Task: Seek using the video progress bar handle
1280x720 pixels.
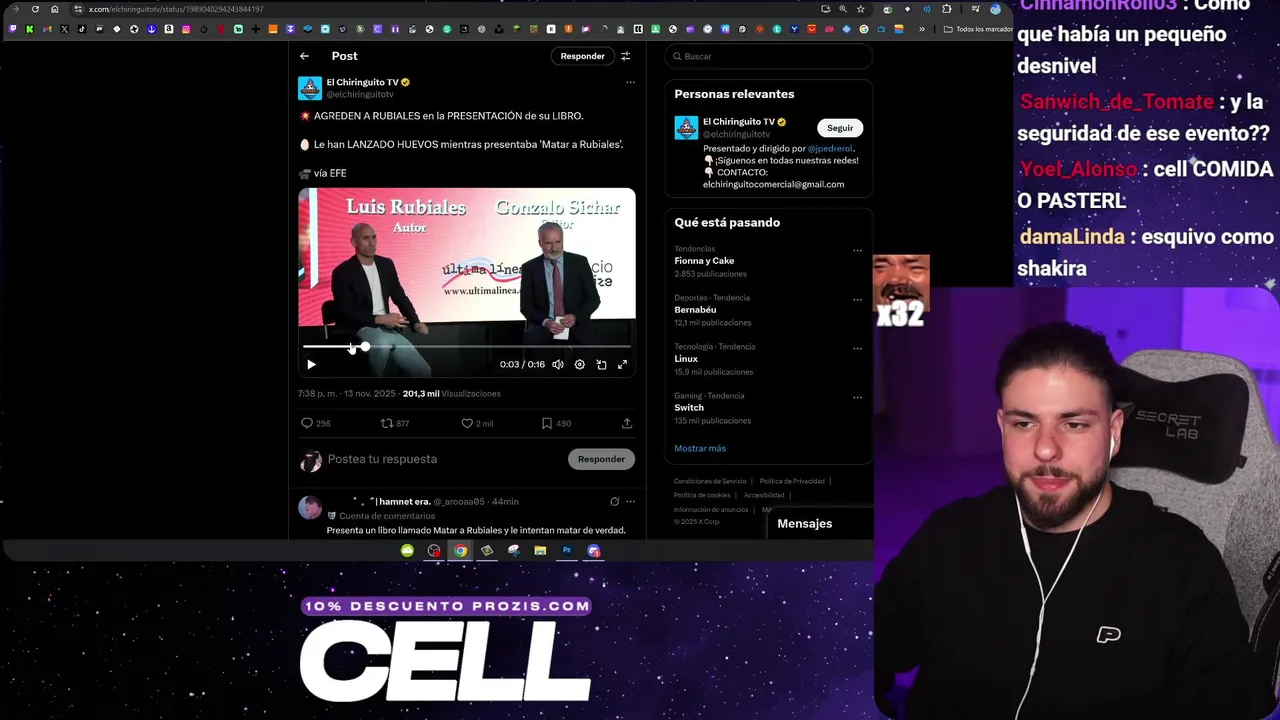Action: (365, 347)
